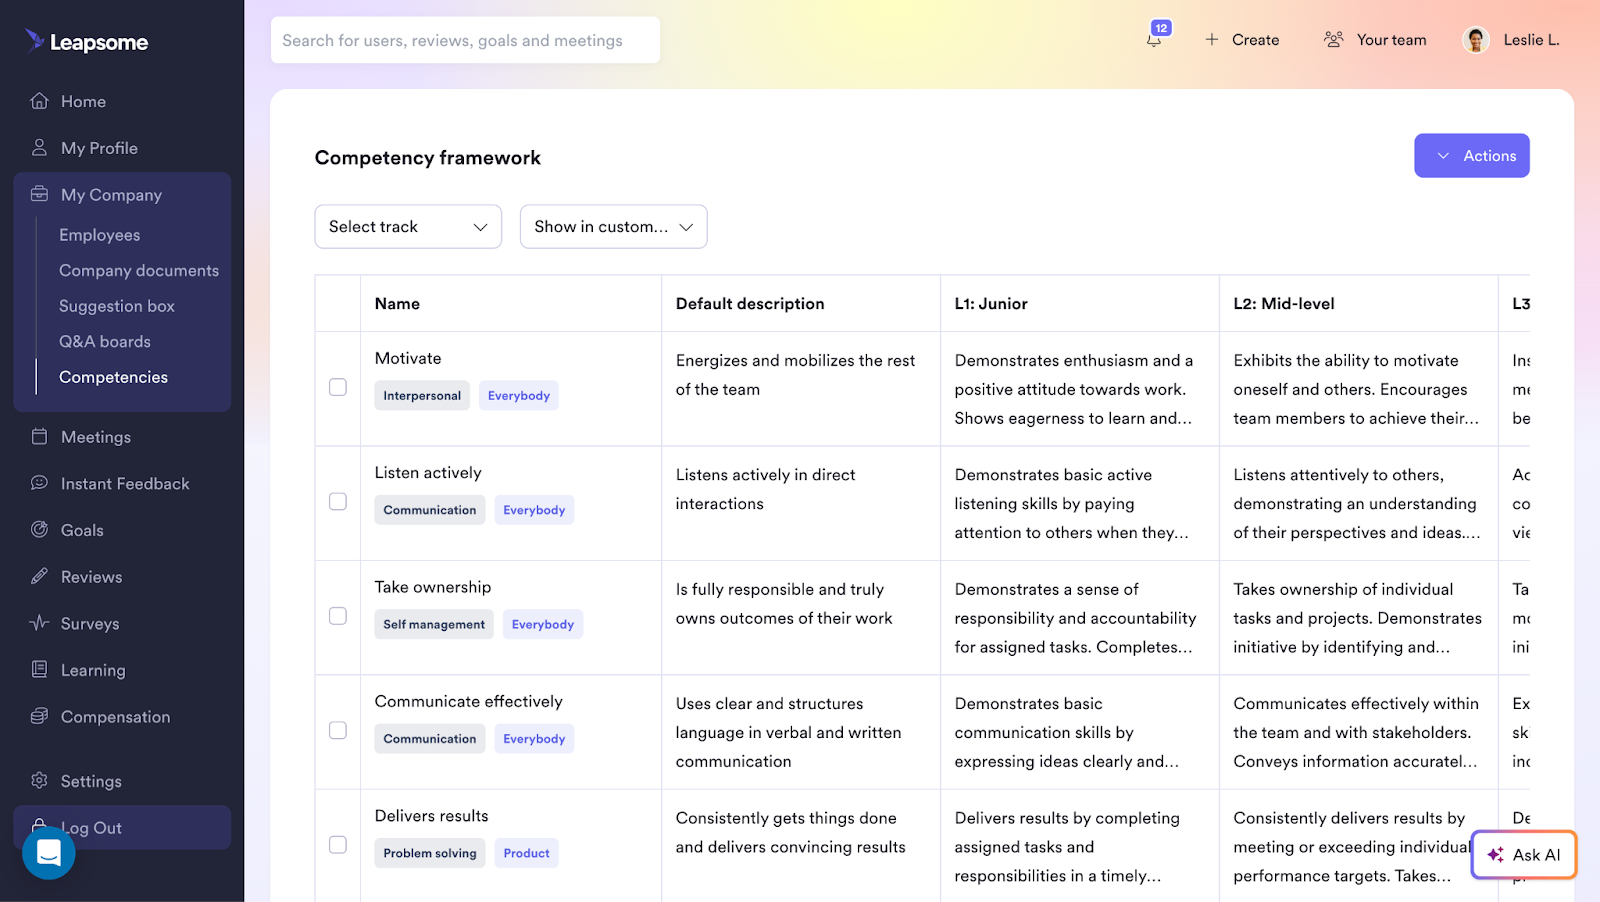
Task: Check the Motivate competency checkbox
Action: tap(337, 387)
